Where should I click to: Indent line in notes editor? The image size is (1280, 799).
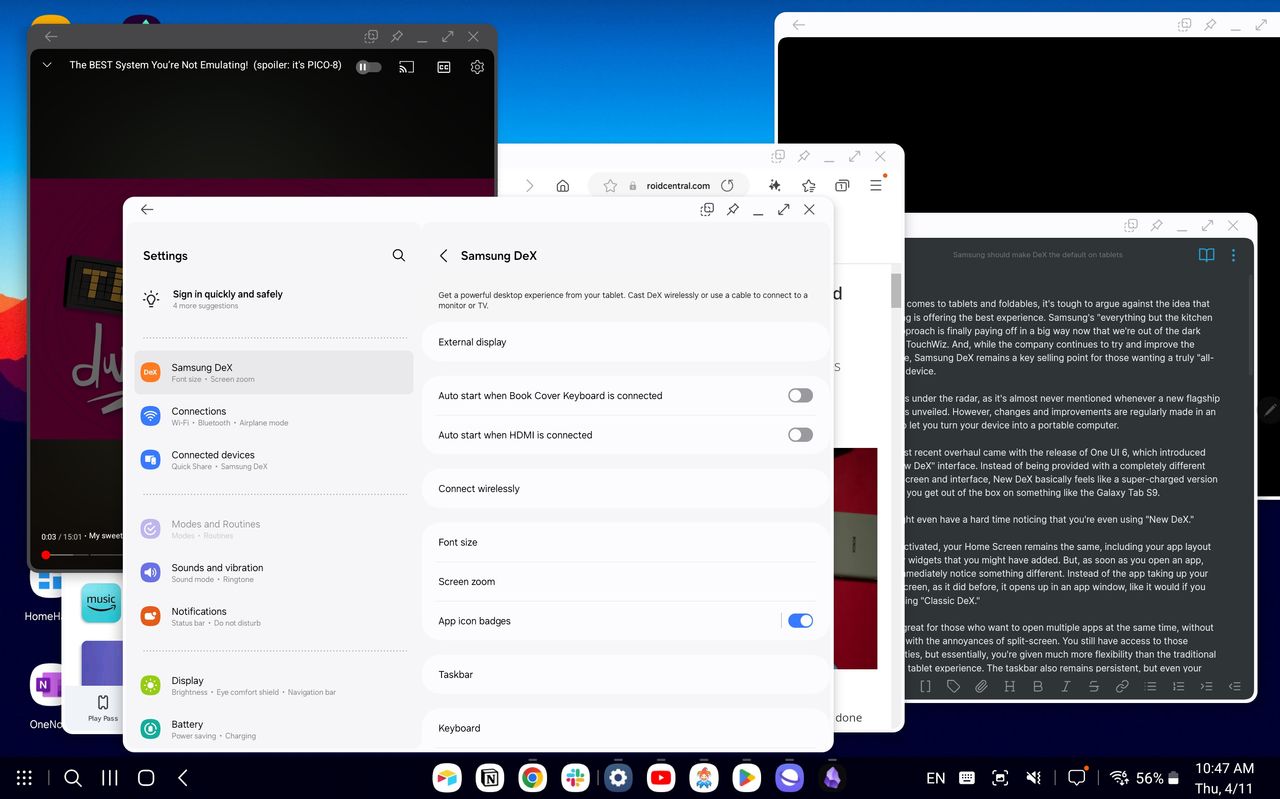[x=1206, y=686]
